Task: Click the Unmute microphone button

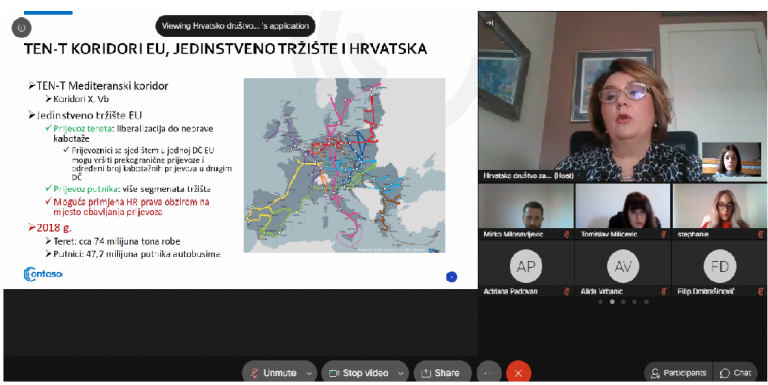Action: point(274,373)
